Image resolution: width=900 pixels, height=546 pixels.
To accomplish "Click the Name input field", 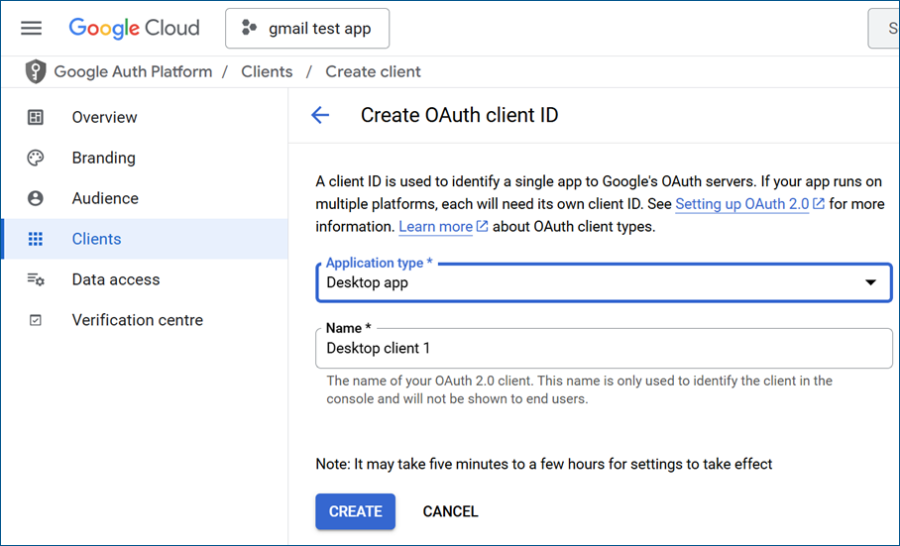I will [604, 348].
